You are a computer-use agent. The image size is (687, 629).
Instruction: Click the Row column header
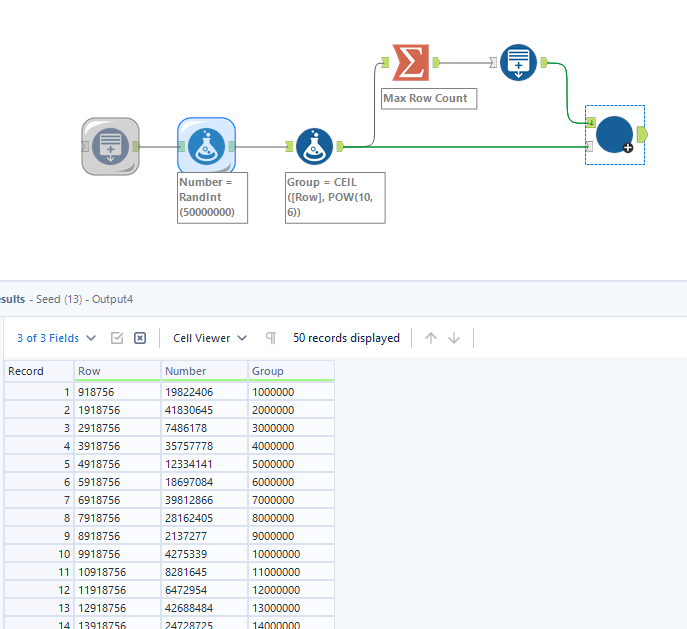point(117,371)
